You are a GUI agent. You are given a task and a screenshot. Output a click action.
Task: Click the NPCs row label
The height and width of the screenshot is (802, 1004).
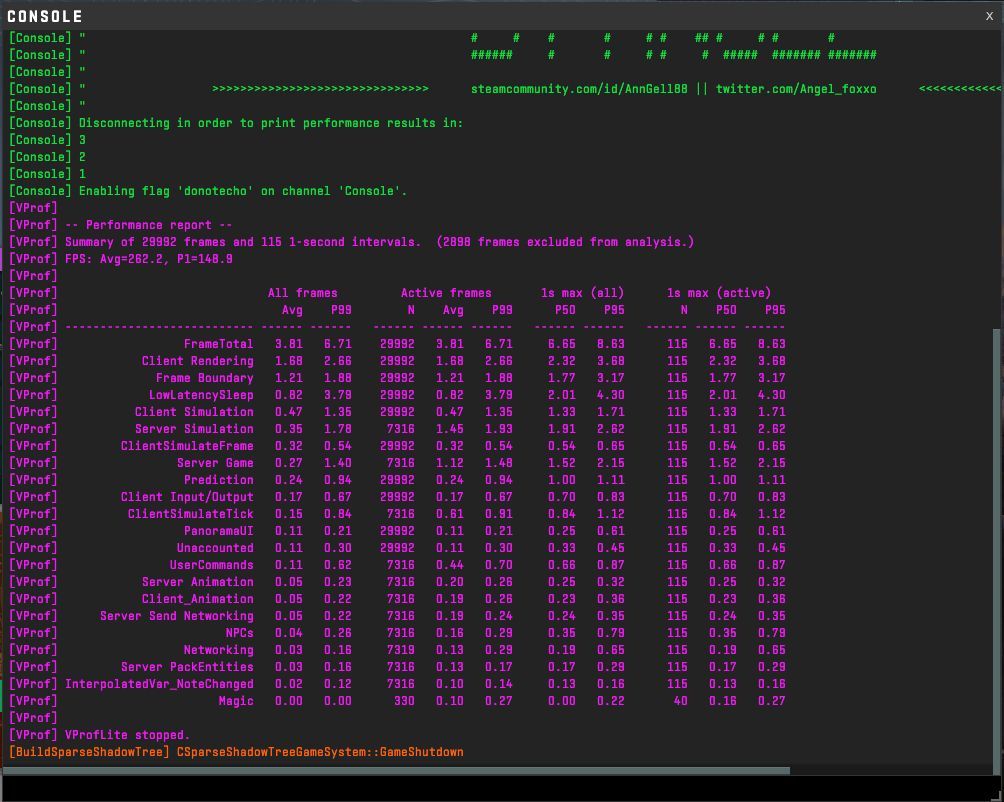point(239,632)
